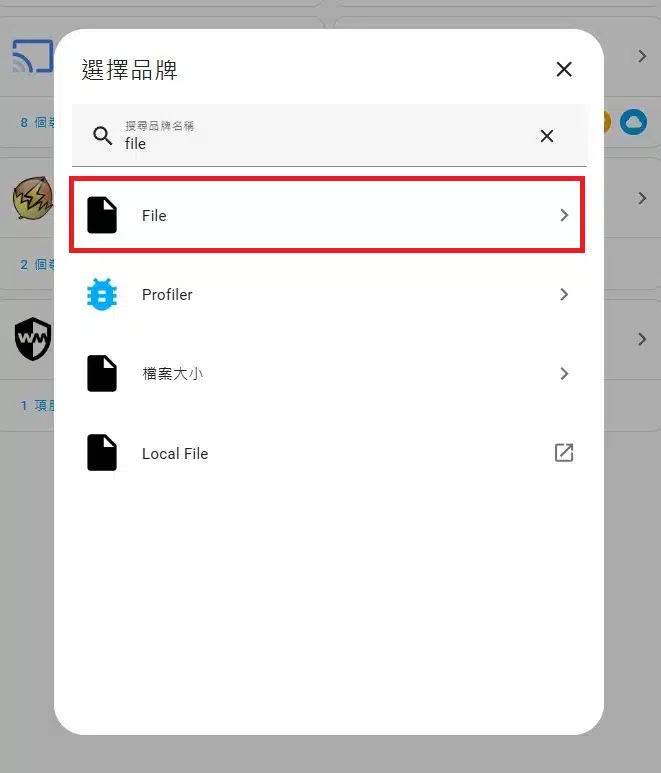Click the search magnifier icon
The width and height of the screenshot is (661, 773).
pos(103,135)
